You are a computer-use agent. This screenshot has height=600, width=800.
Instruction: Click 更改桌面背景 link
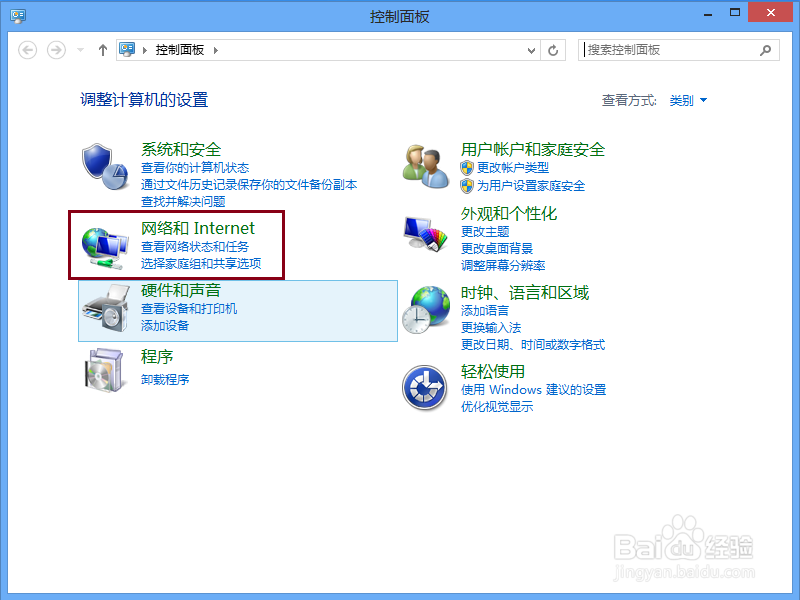coord(497,248)
